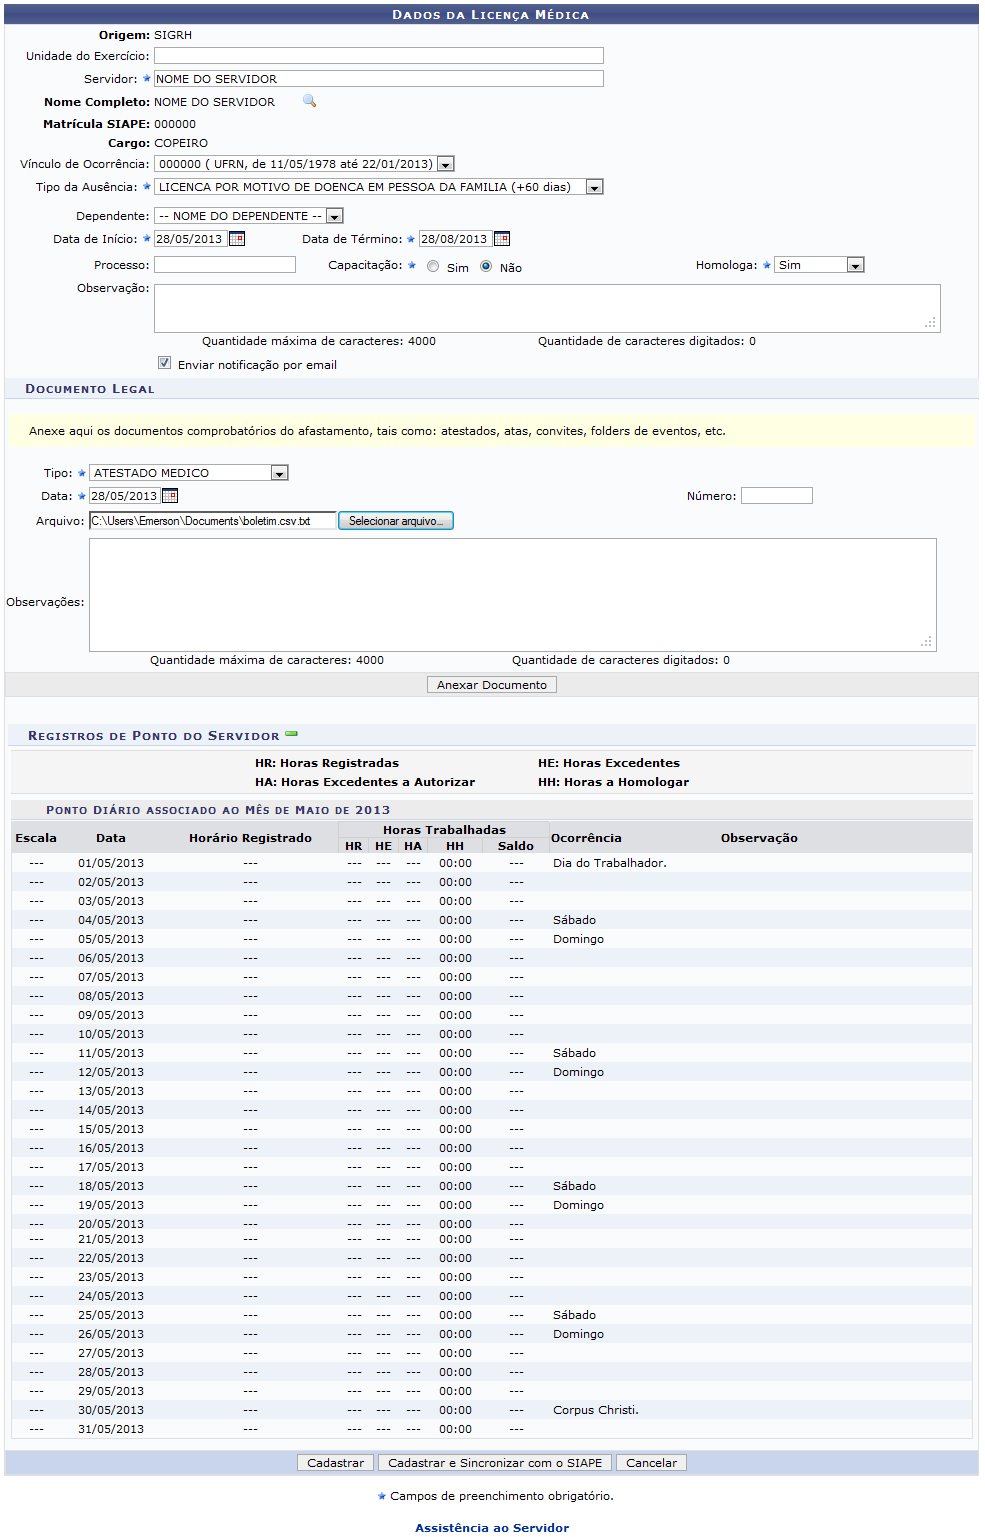Click the HH column header
Viewport: 985px width, 1537px height.
pos(455,846)
